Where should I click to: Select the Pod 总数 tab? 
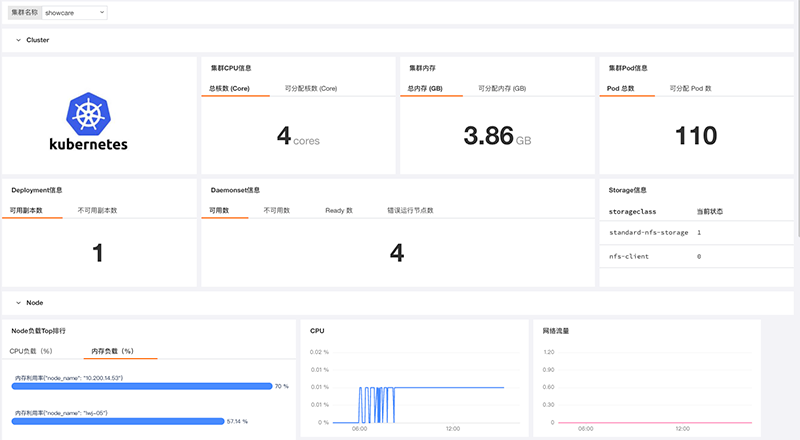tap(620, 88)
